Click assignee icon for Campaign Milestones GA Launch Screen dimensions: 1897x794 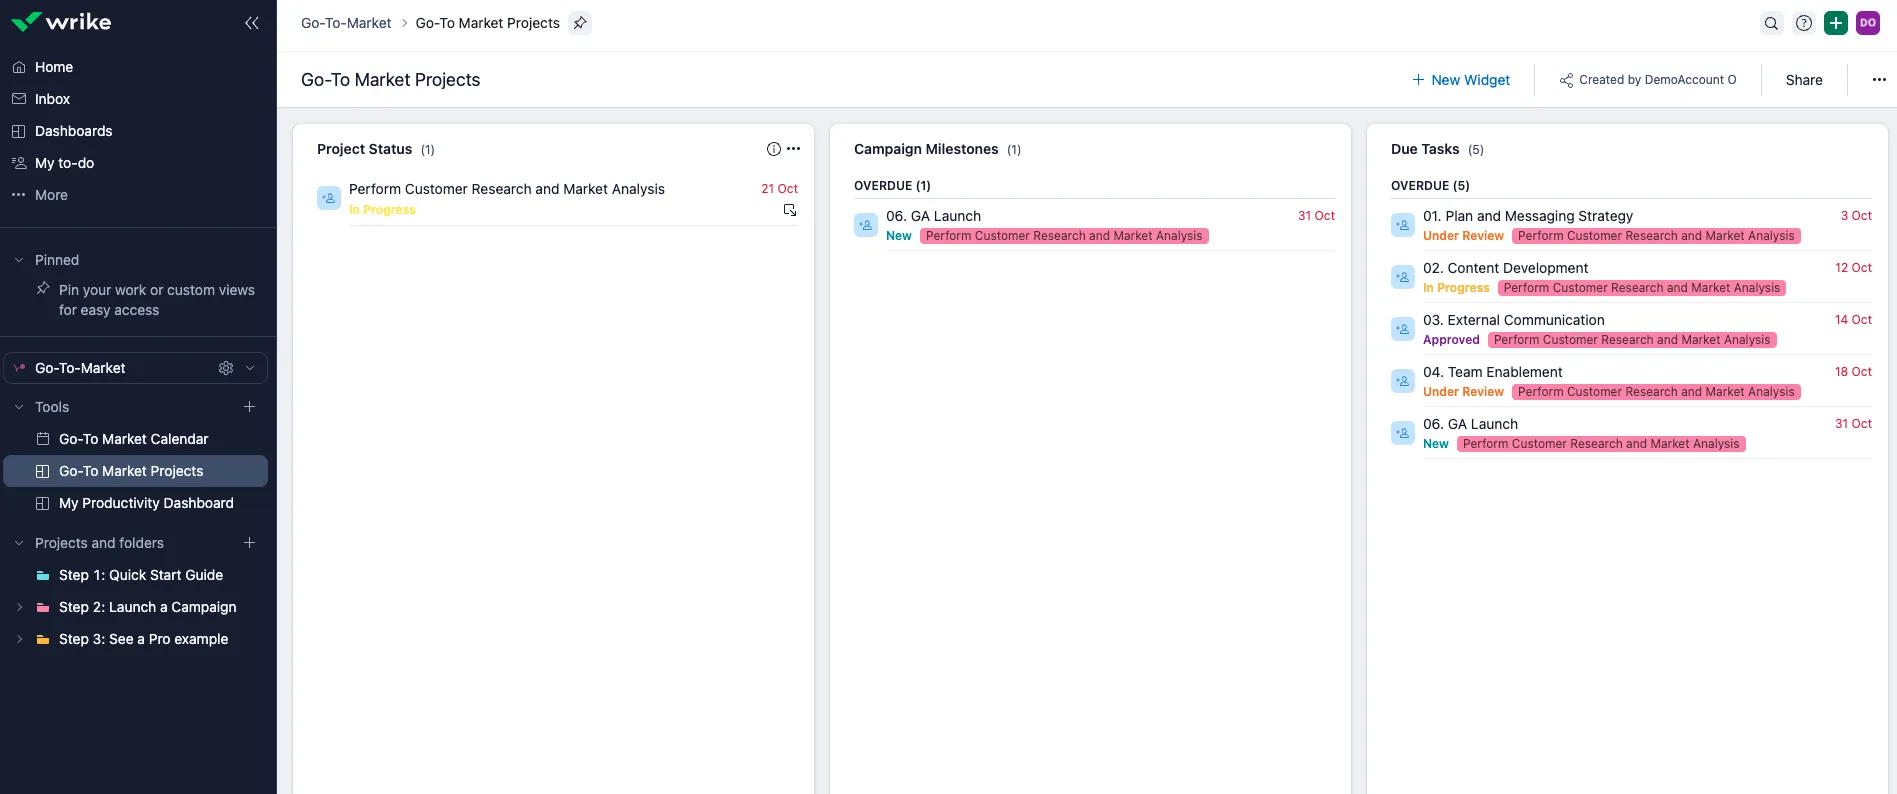pos(866,225)
